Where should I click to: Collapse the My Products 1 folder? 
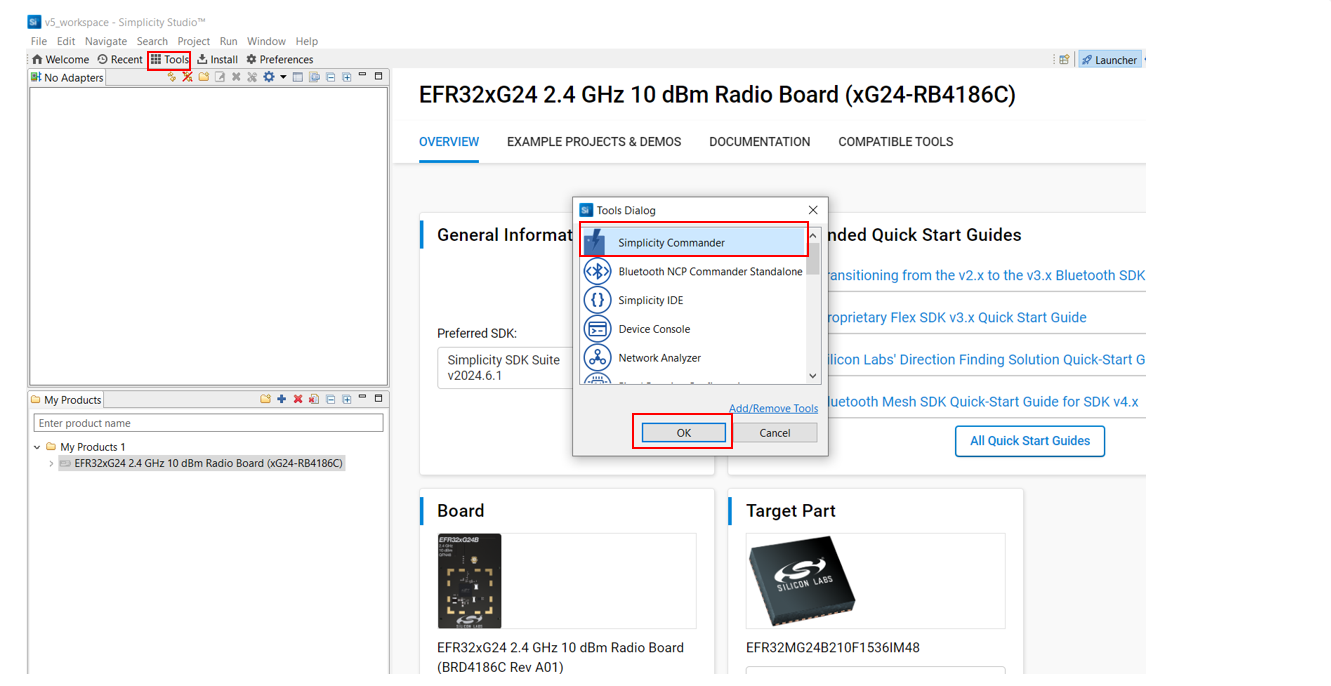coord(35,446)
